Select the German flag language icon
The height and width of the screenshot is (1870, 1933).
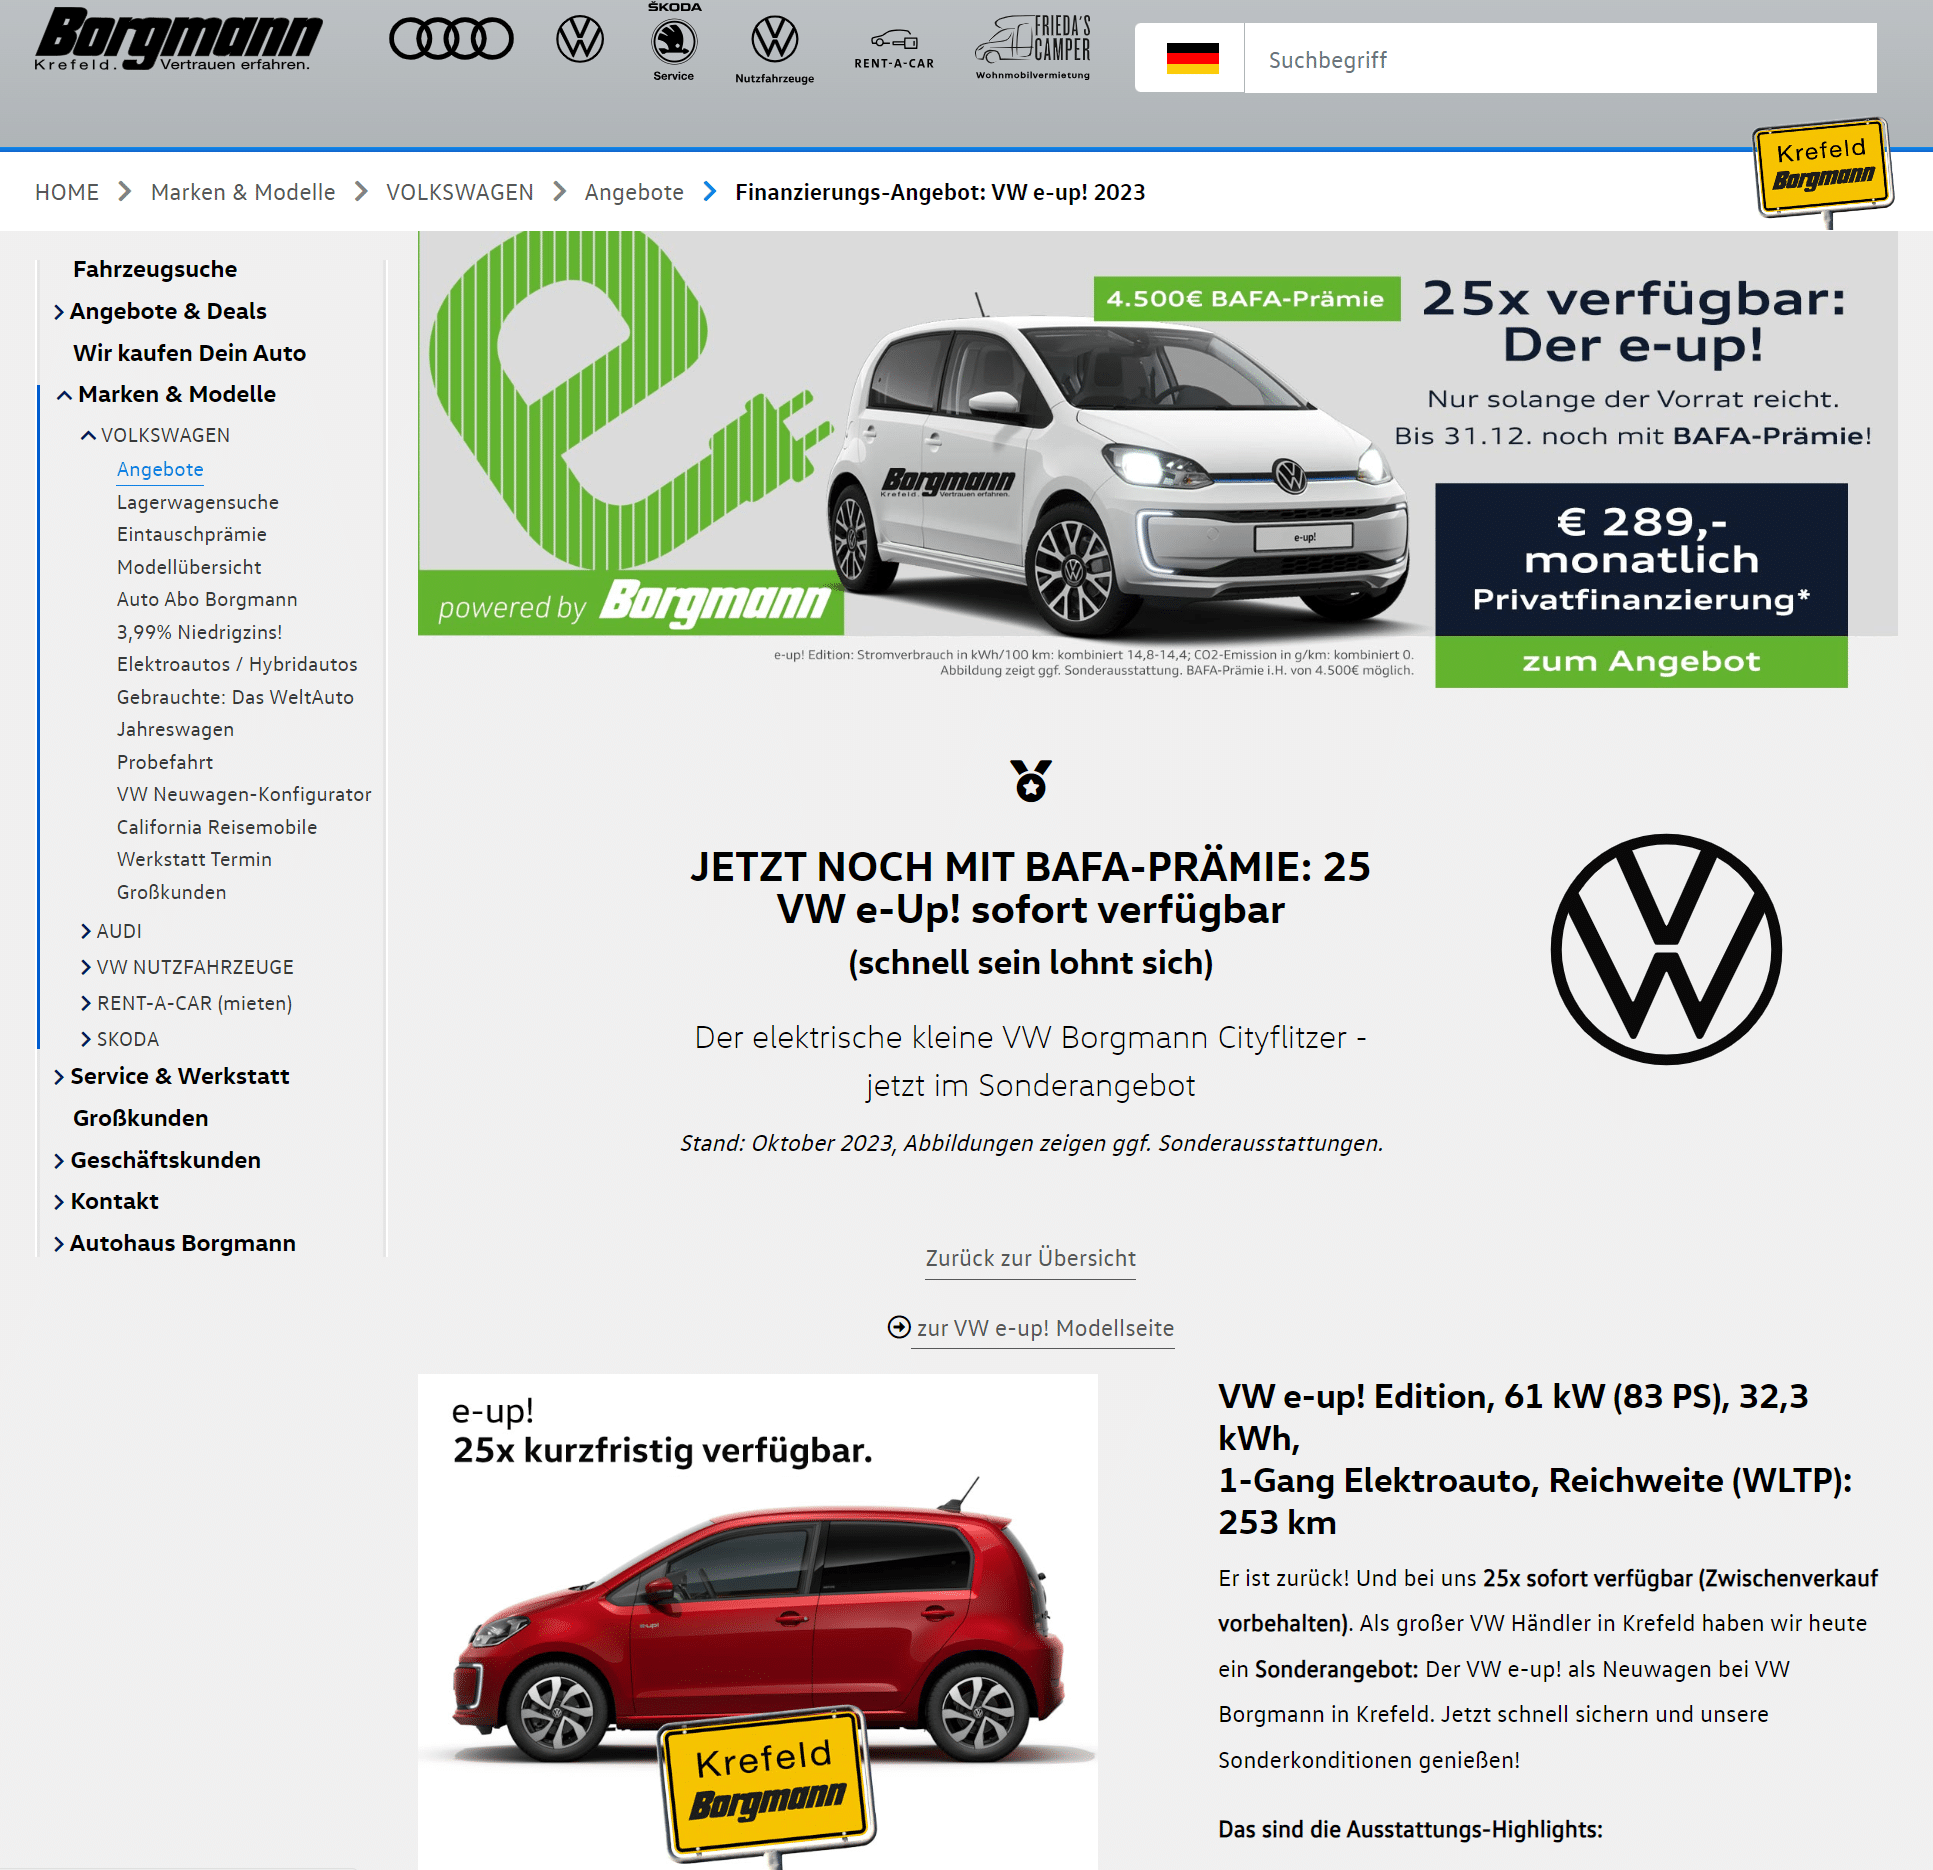pyautogui.click(x=1192, y=58)
